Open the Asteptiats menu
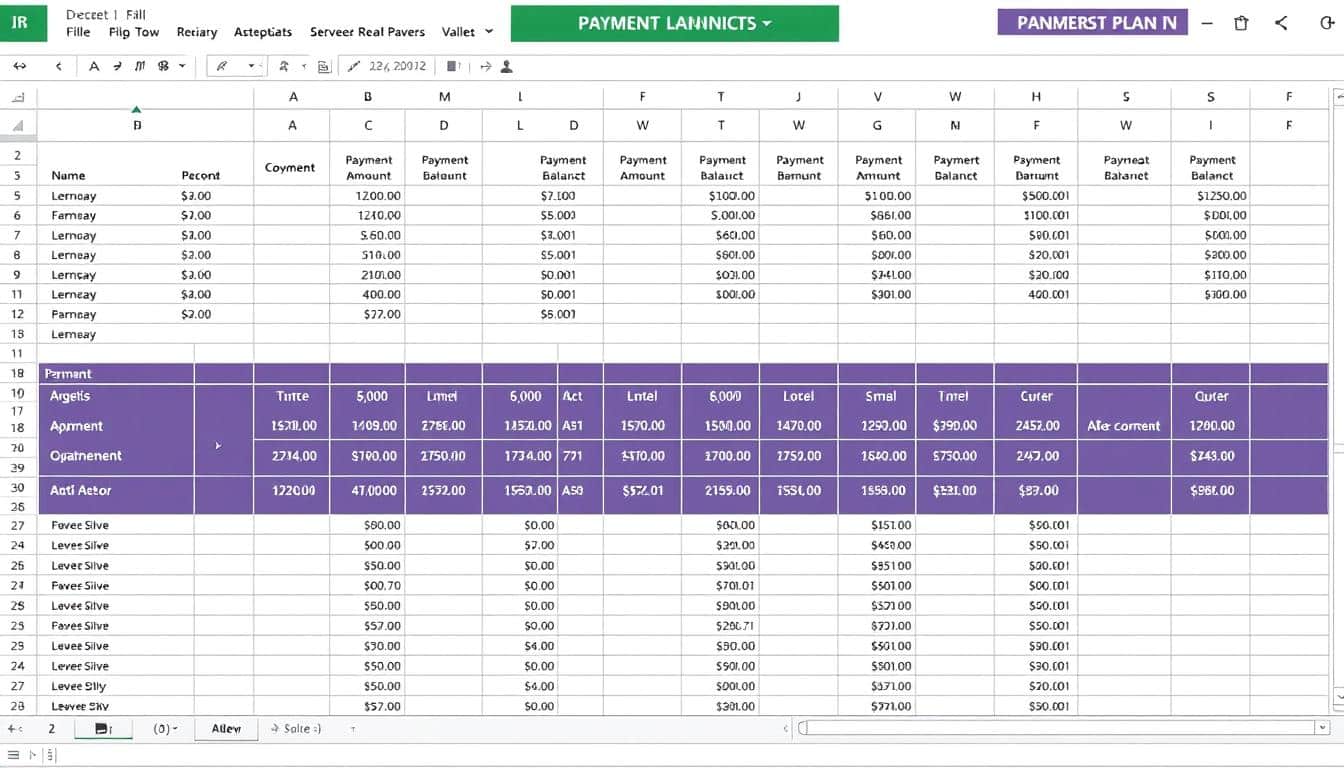1344x768 pixels. (263, 32)
